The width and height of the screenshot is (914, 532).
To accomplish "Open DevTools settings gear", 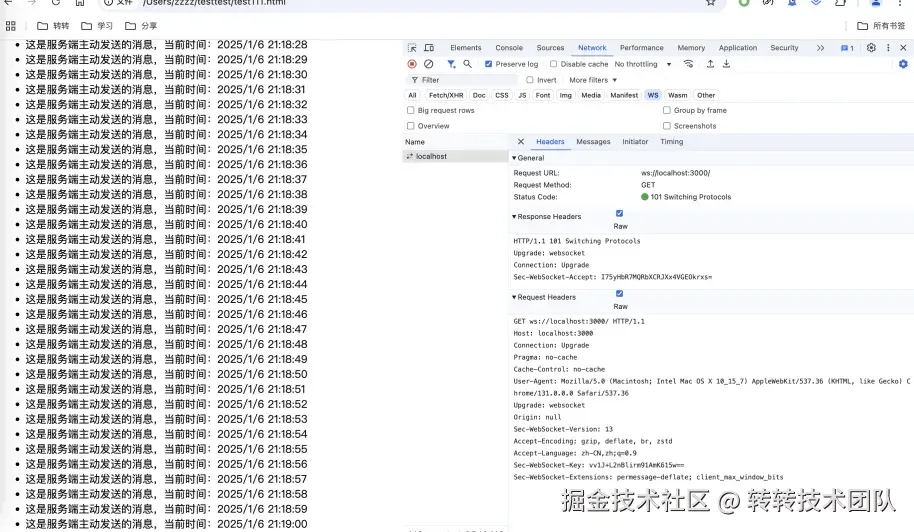I will pyautogui.click(x=871, y=48).
